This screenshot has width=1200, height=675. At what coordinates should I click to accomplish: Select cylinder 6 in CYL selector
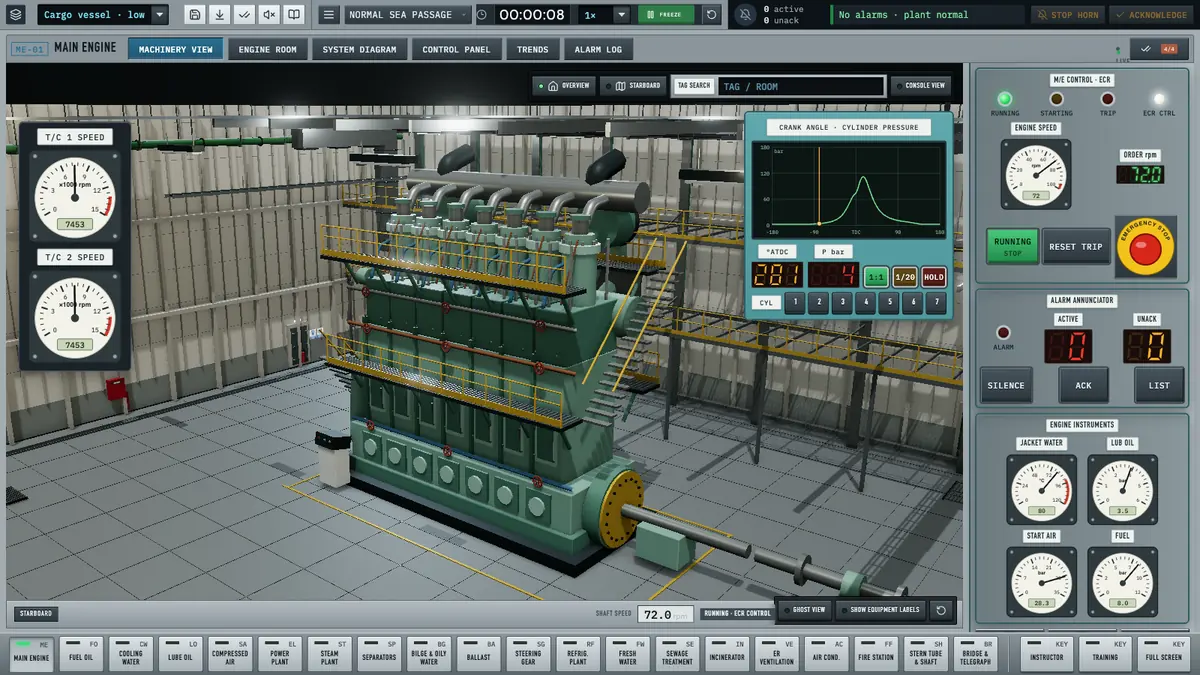913,302
